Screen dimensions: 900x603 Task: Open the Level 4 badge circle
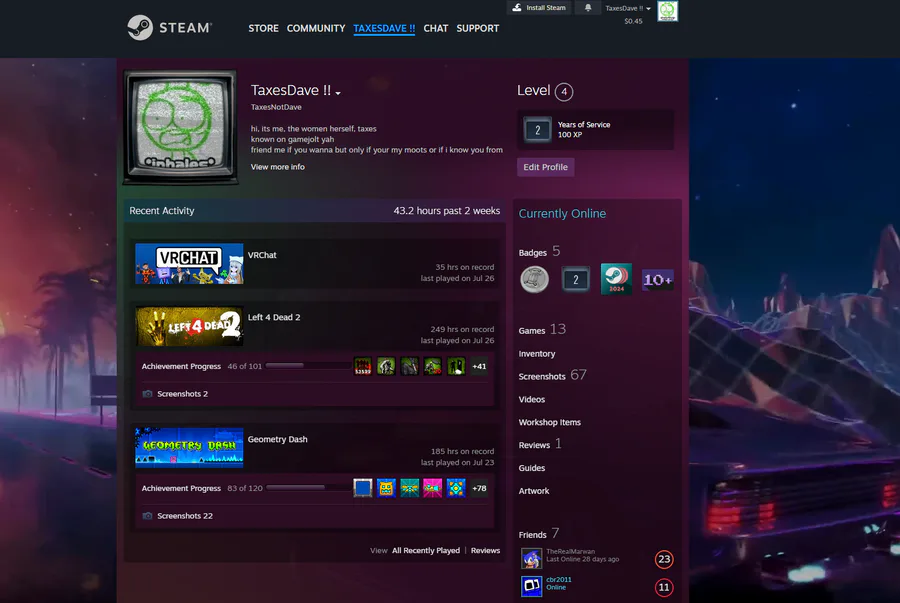tap(564, 92)
